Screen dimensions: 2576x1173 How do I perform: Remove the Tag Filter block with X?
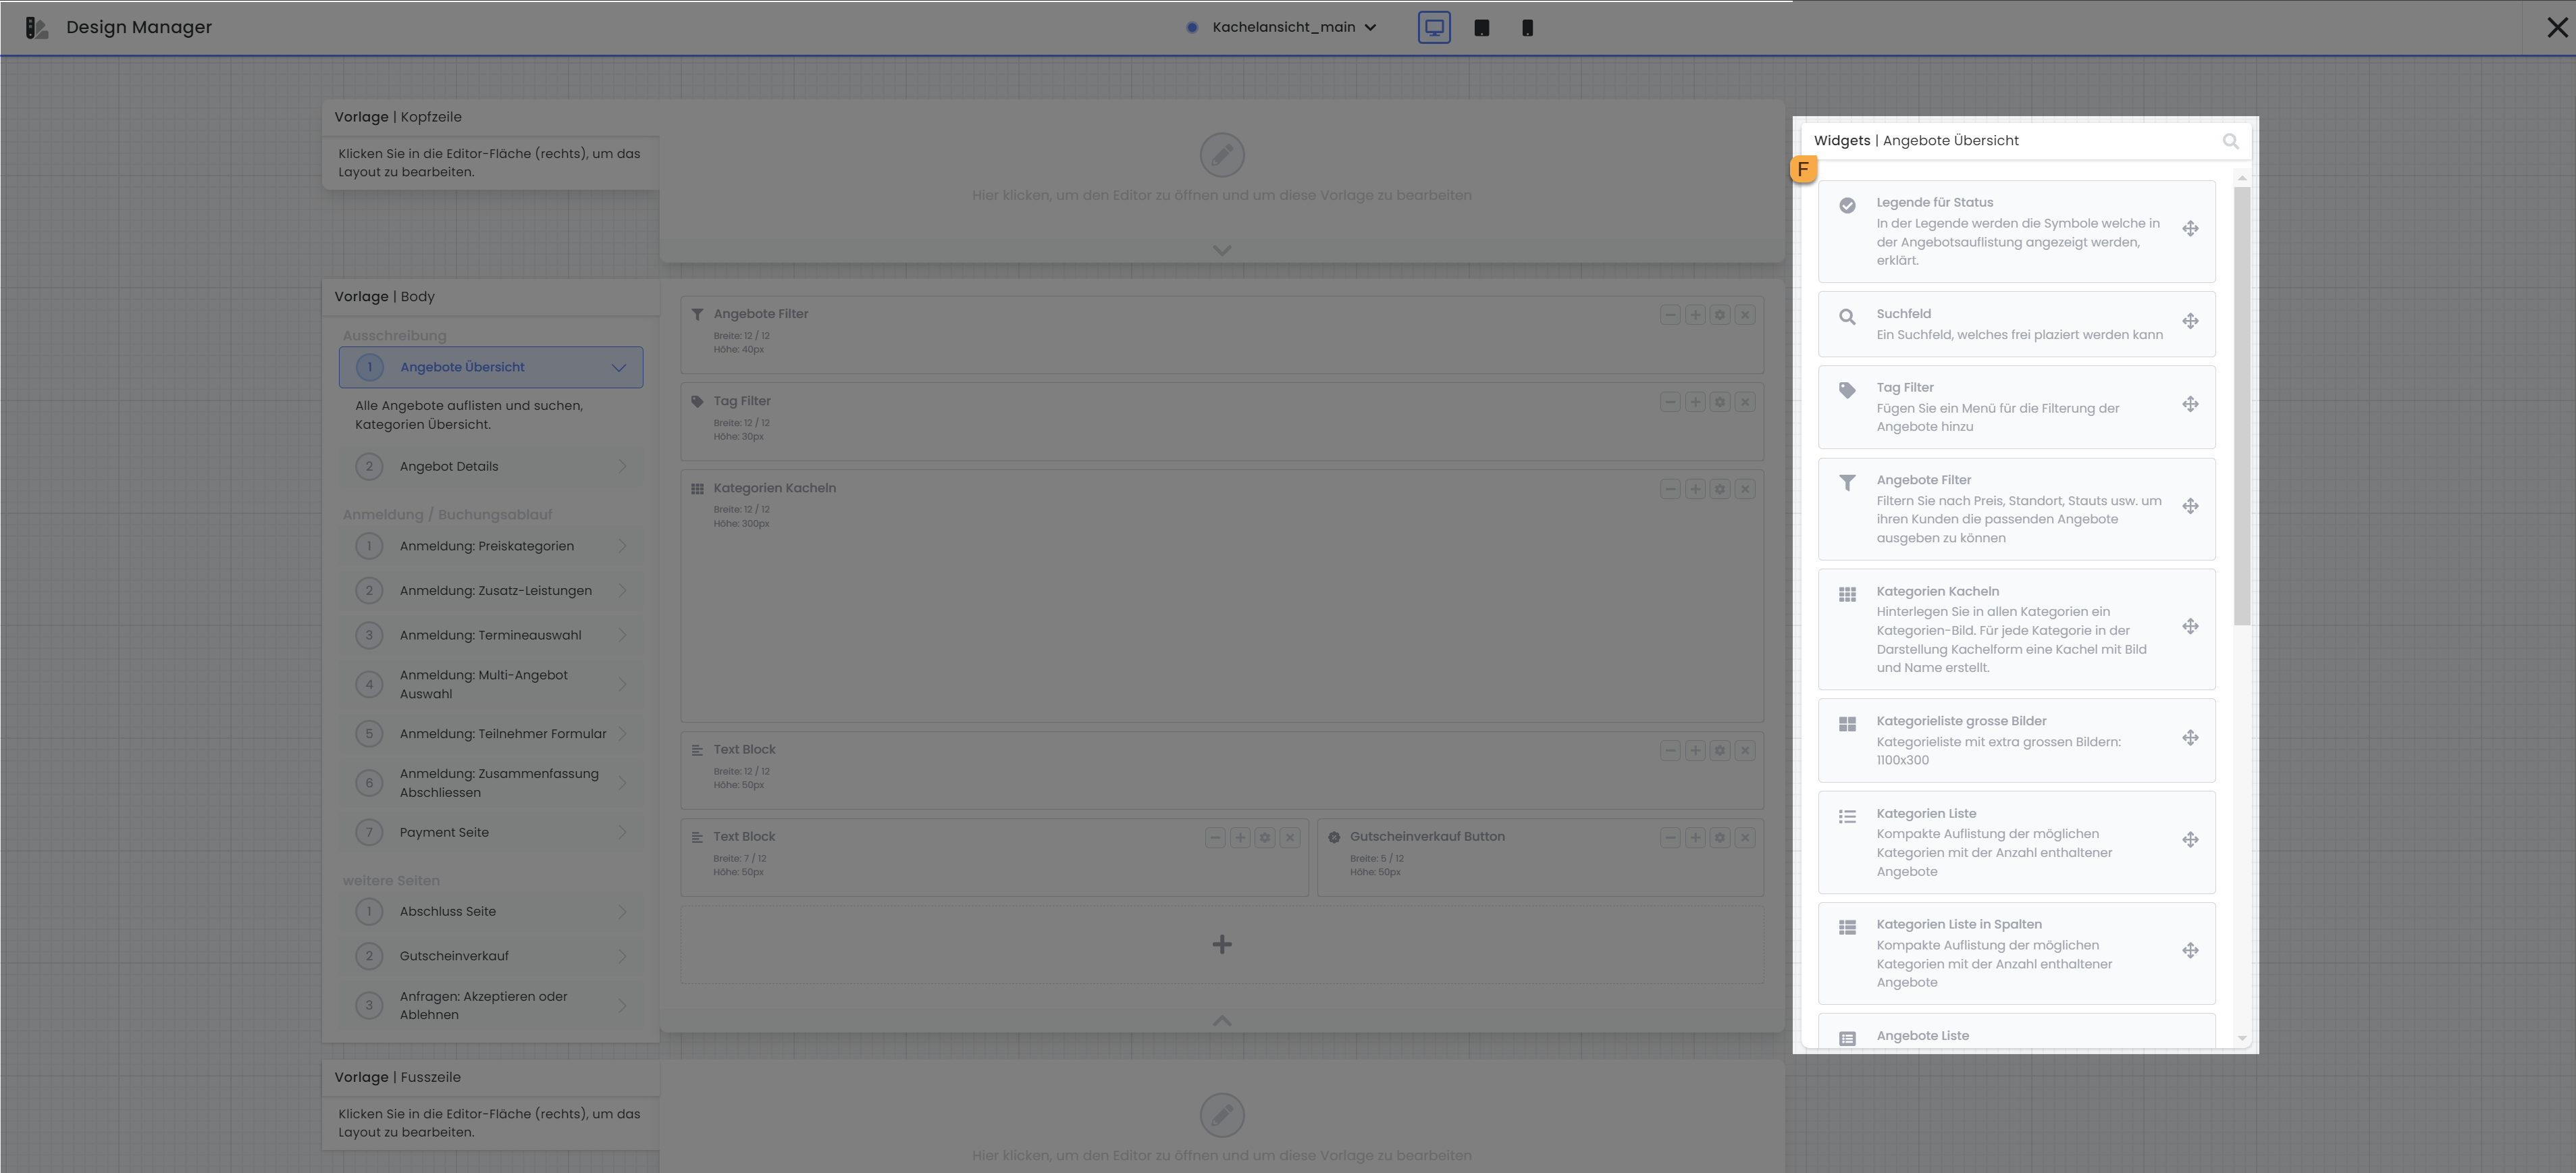click(x=1745, y=402)
